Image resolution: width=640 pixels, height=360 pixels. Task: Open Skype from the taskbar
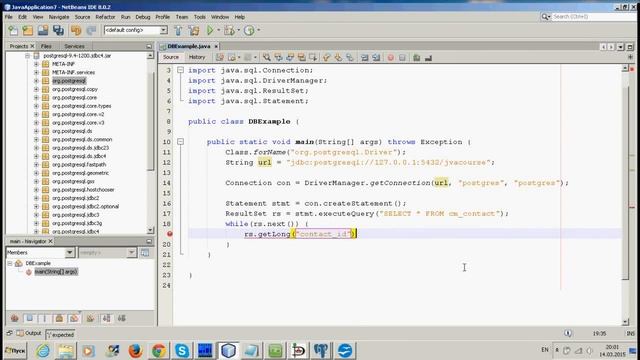[182, 350]
